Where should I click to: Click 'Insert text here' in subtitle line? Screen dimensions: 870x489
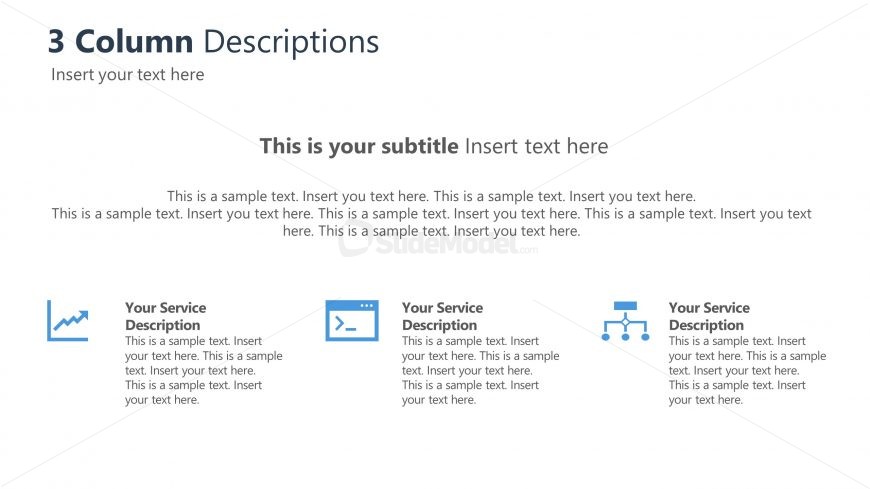(x=537, y=146)
